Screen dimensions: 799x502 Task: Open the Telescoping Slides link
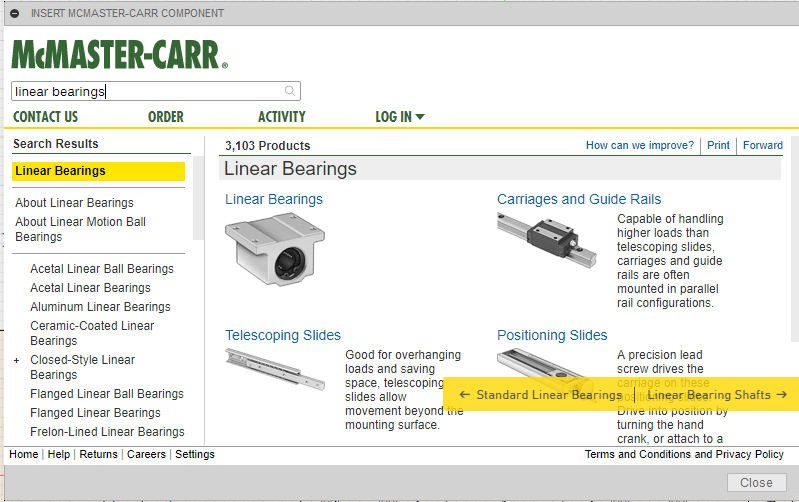(x=283, y=335)
